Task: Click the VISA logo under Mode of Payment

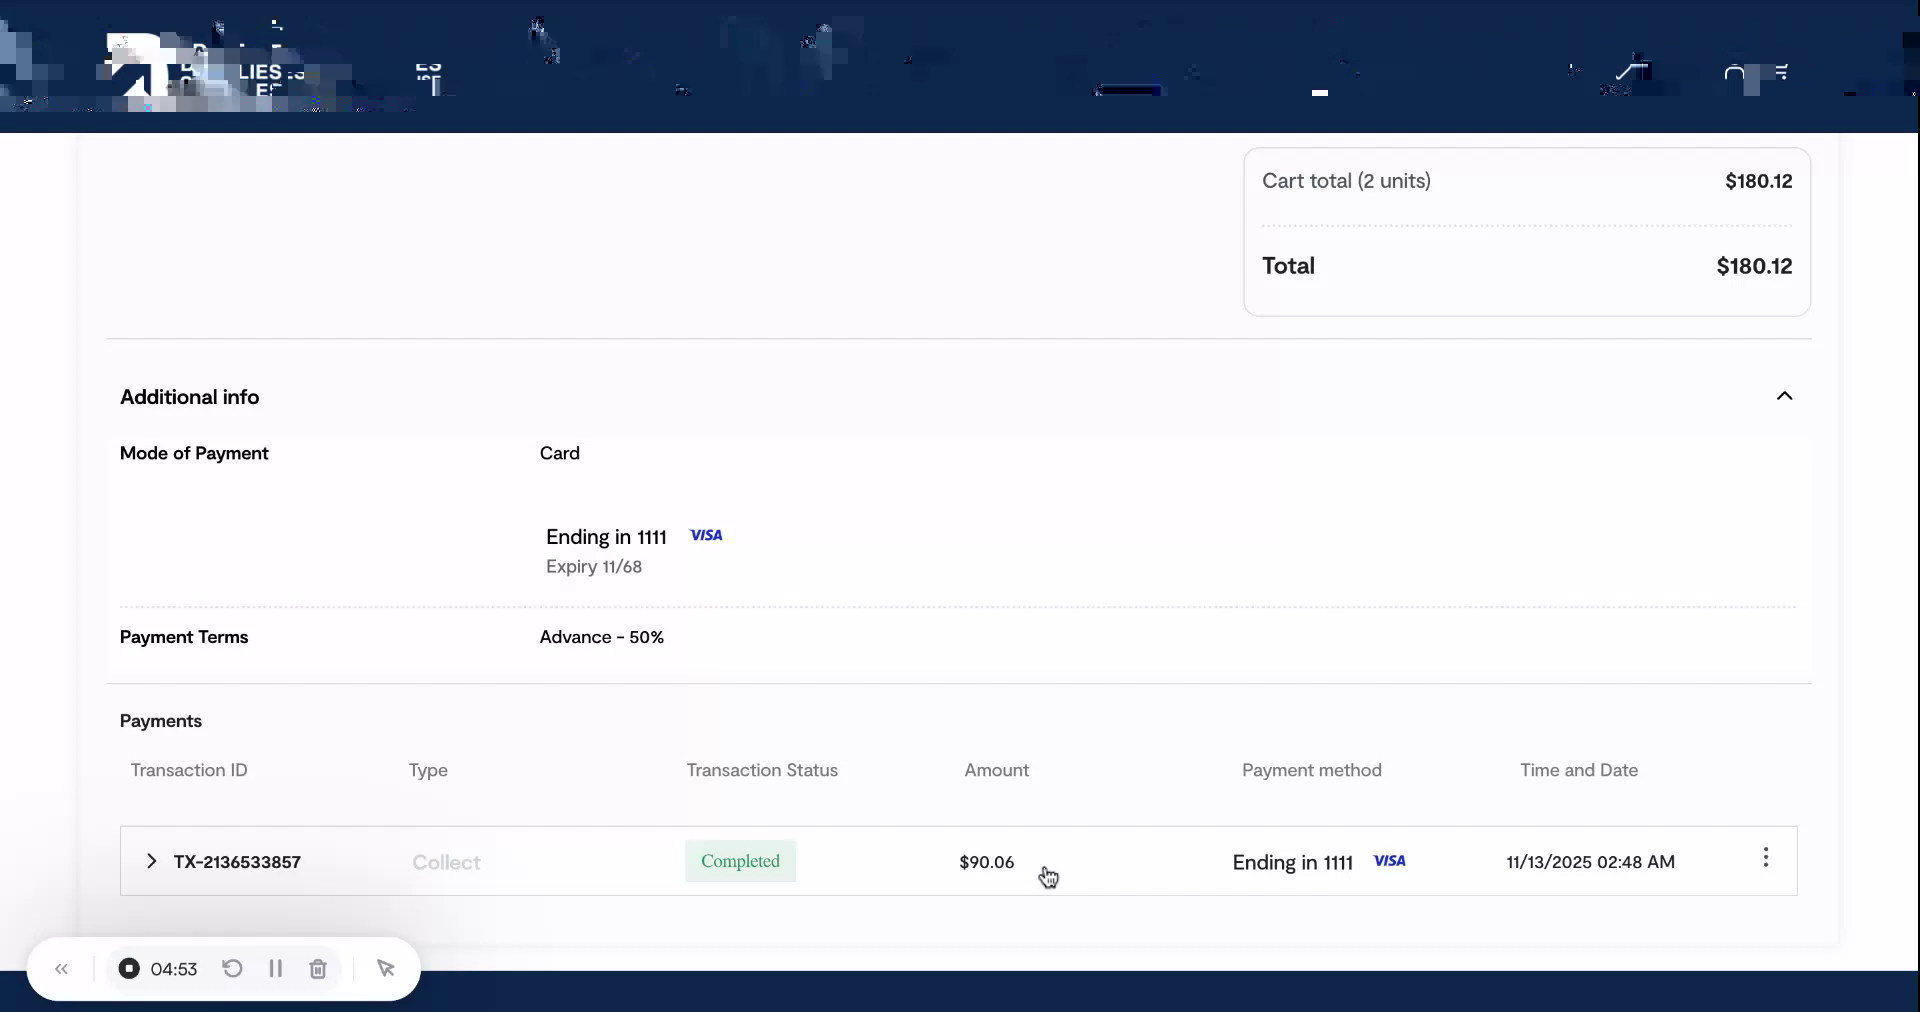Action: pos(706,536)
